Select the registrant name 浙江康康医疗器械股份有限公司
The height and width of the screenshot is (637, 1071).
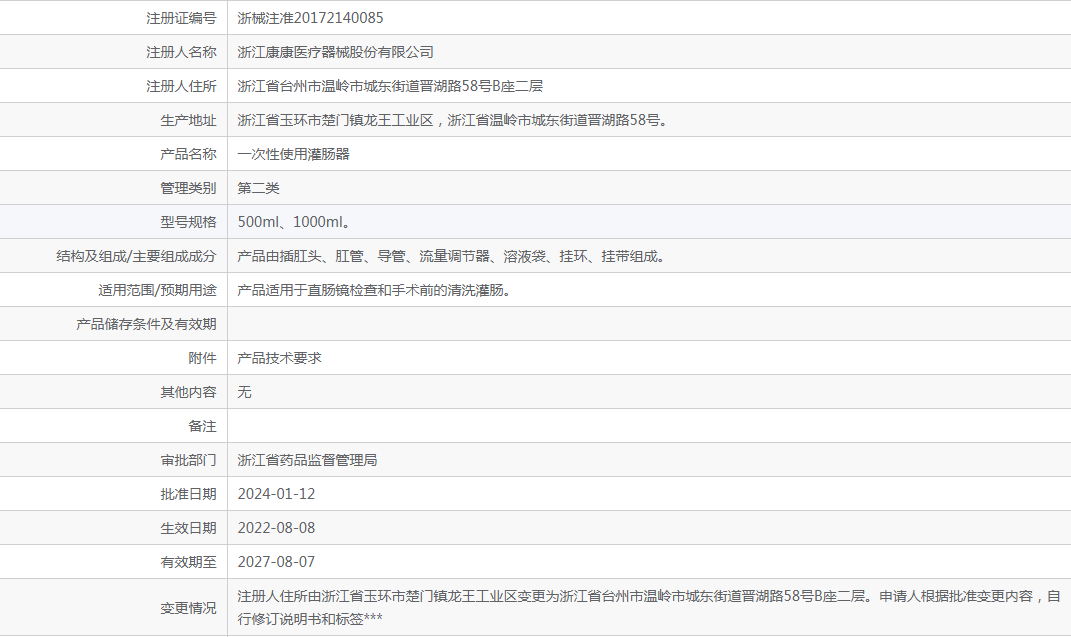click(x=335, y=52)
